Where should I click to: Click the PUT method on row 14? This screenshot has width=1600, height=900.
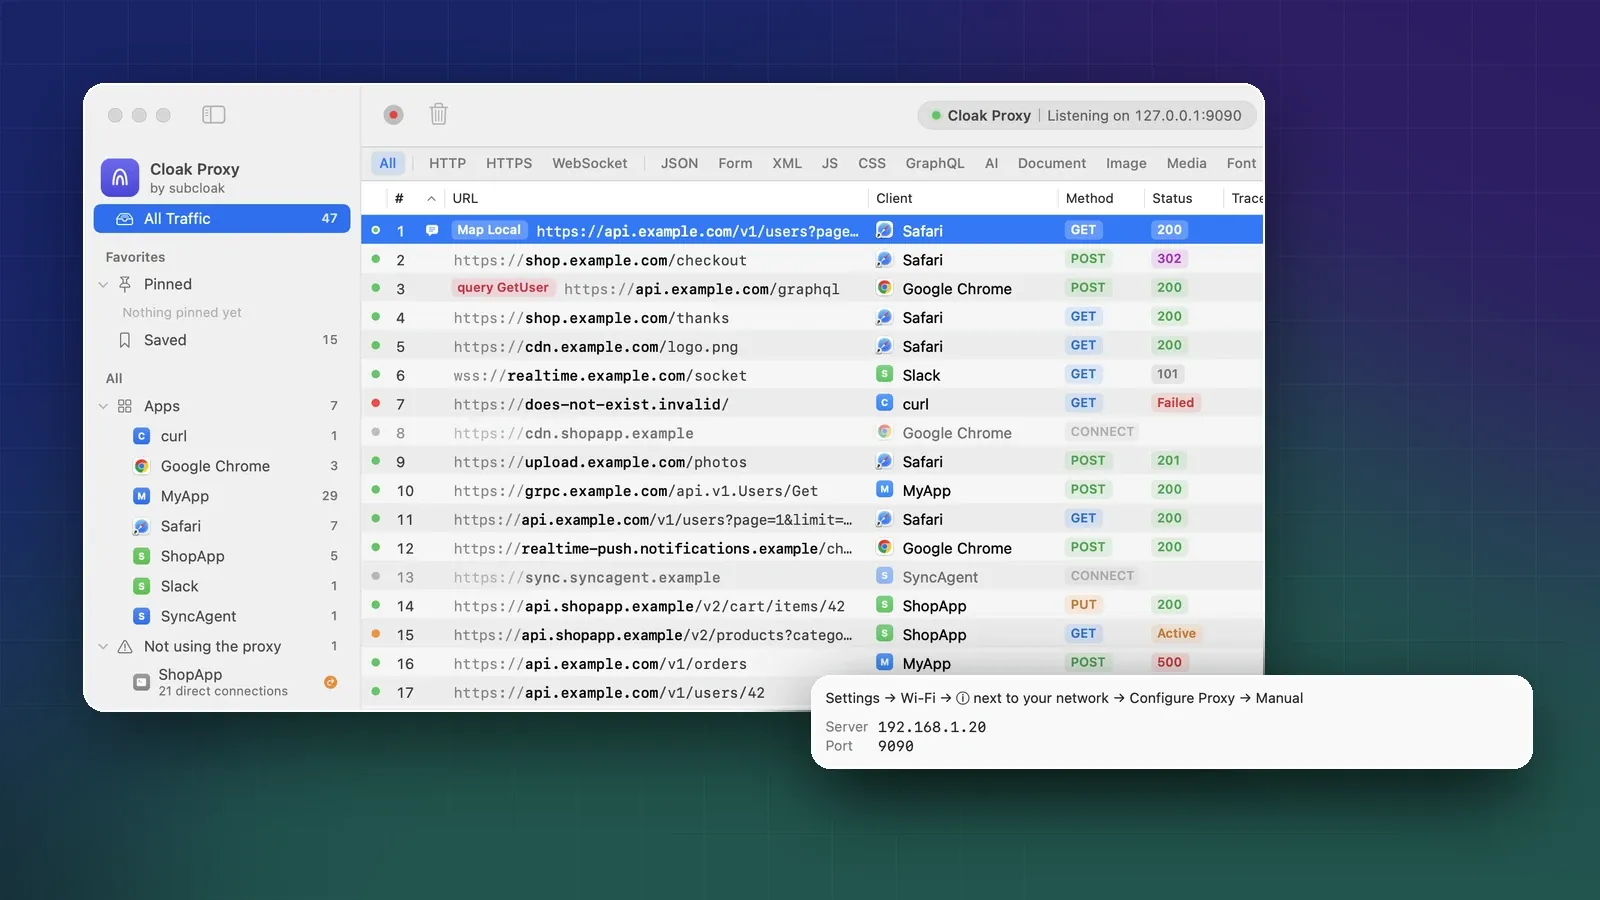pos(1083,605)
